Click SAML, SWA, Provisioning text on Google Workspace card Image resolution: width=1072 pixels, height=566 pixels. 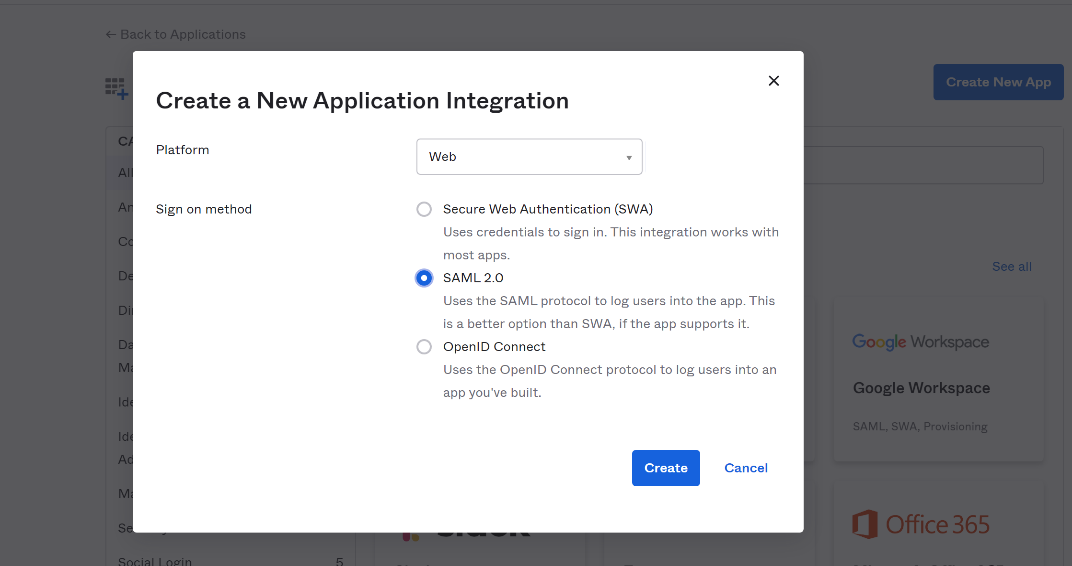click(x=920, y=426)
